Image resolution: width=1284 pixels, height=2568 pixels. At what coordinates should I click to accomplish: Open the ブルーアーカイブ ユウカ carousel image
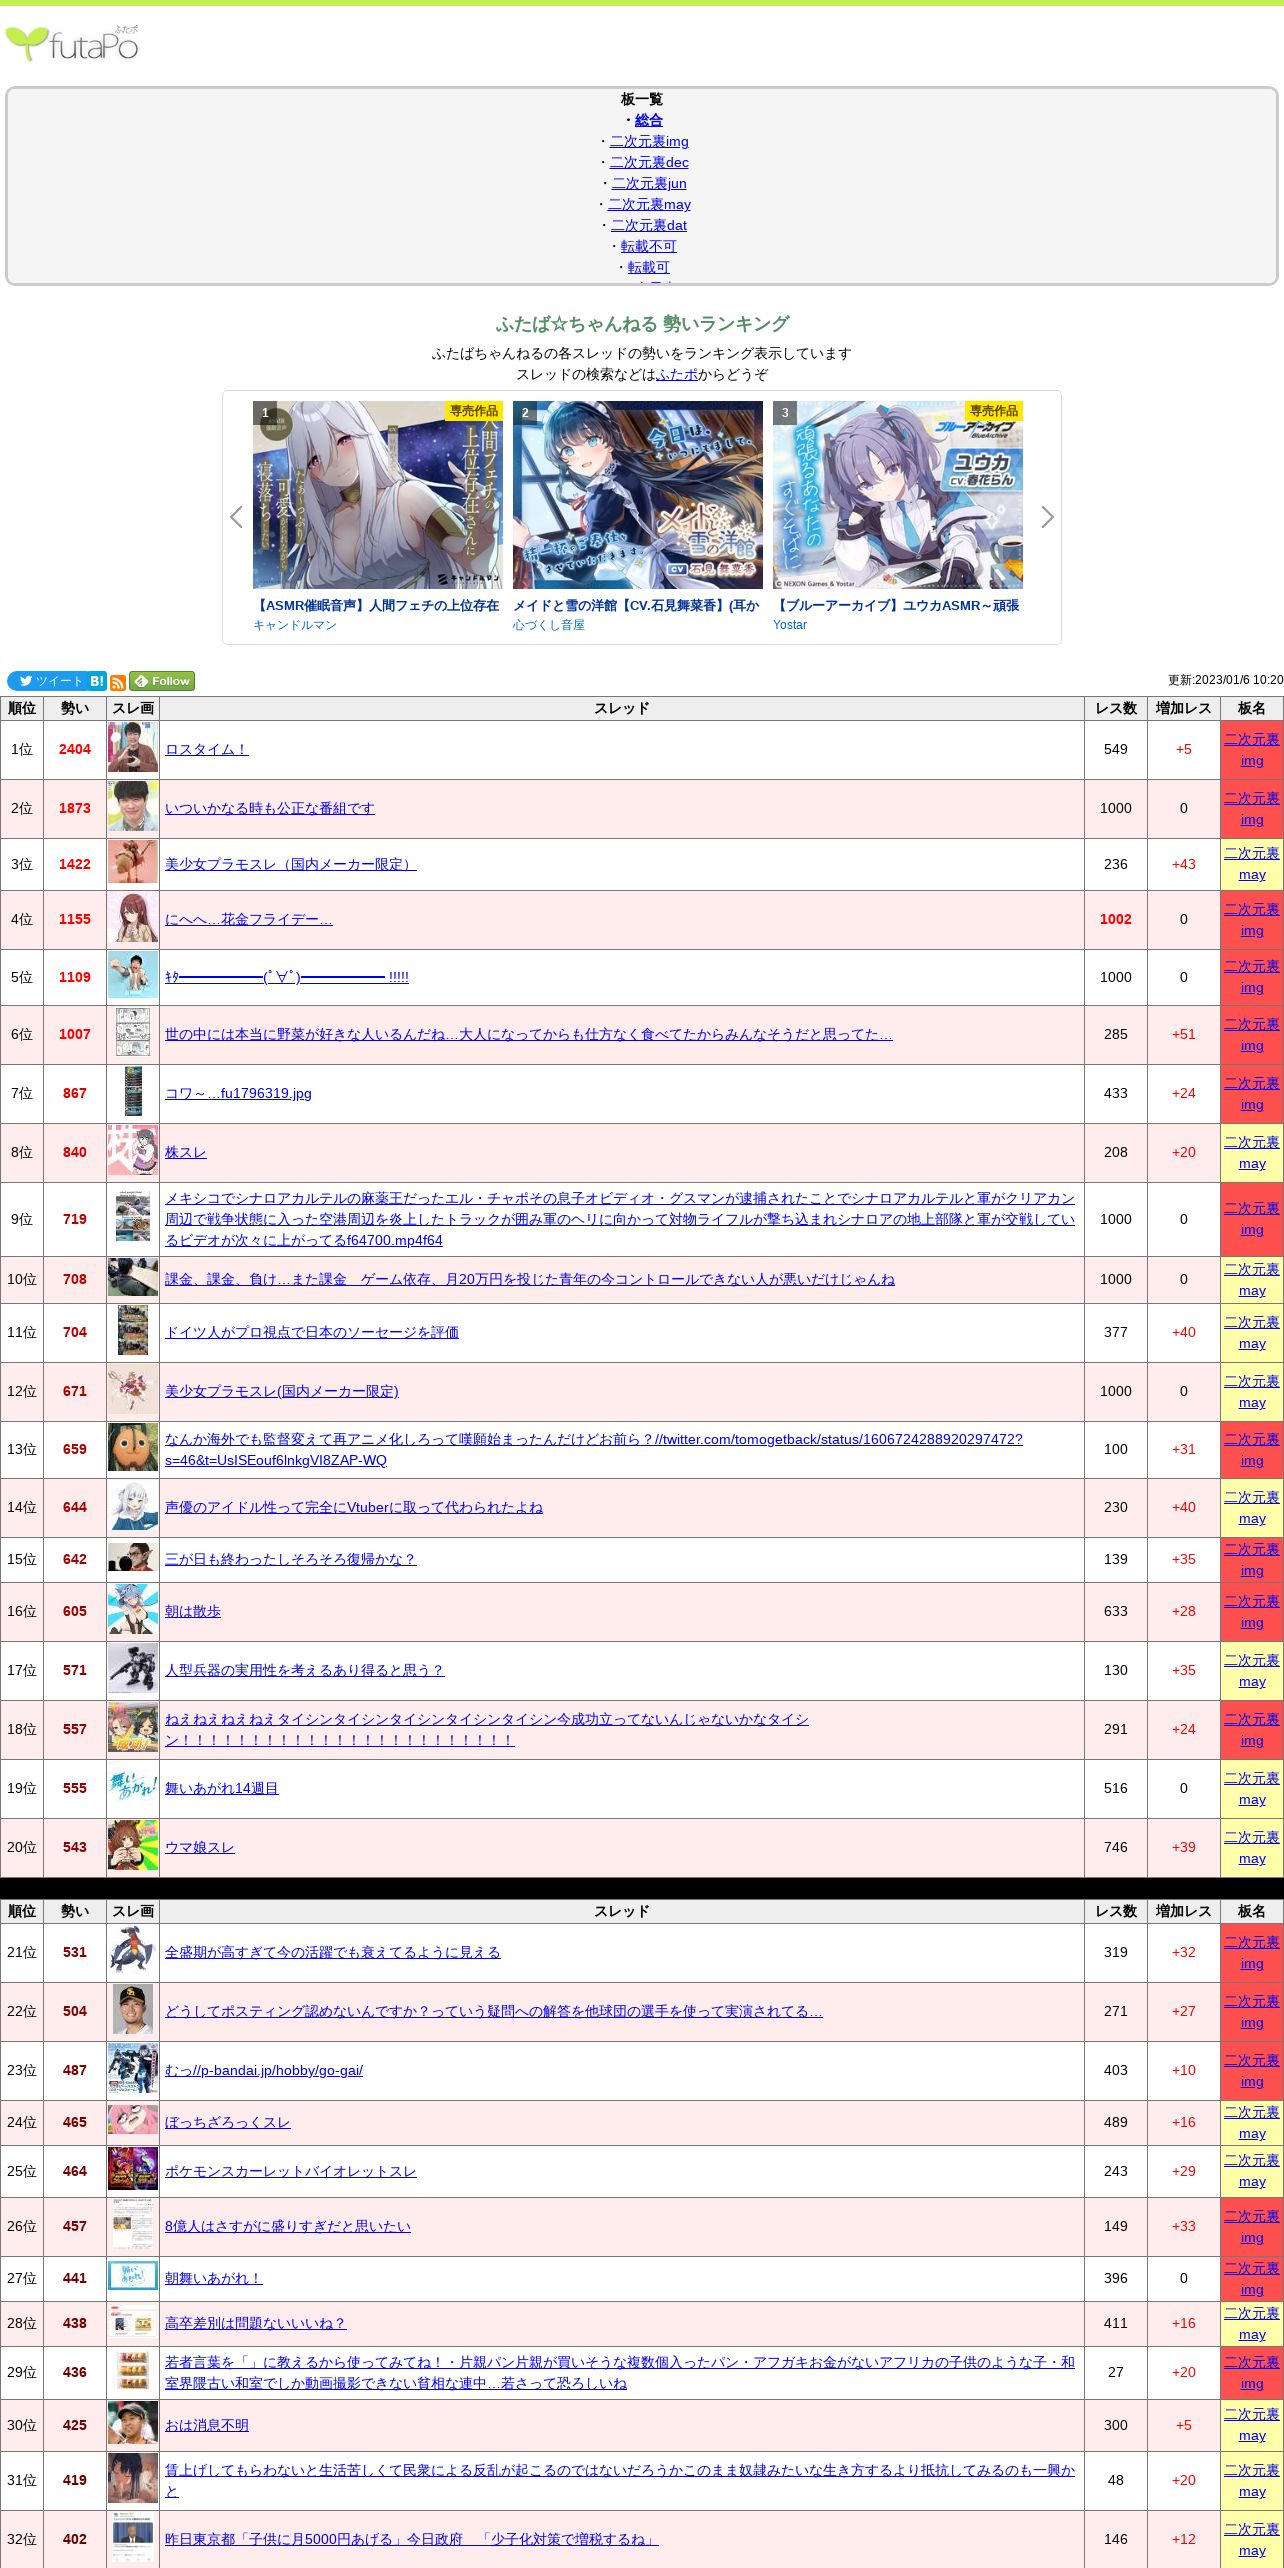[x=898, y=495]
